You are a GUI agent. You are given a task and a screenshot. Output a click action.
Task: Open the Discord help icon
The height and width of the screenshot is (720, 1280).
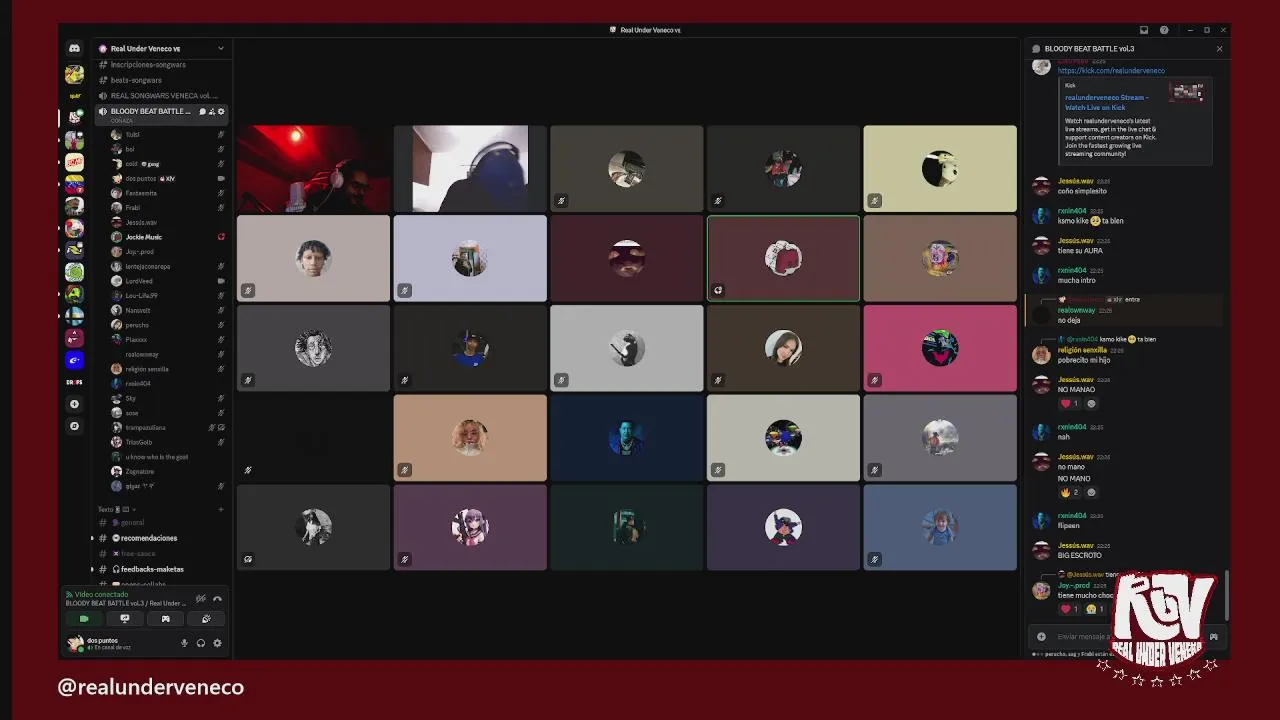click(1164, 30)
